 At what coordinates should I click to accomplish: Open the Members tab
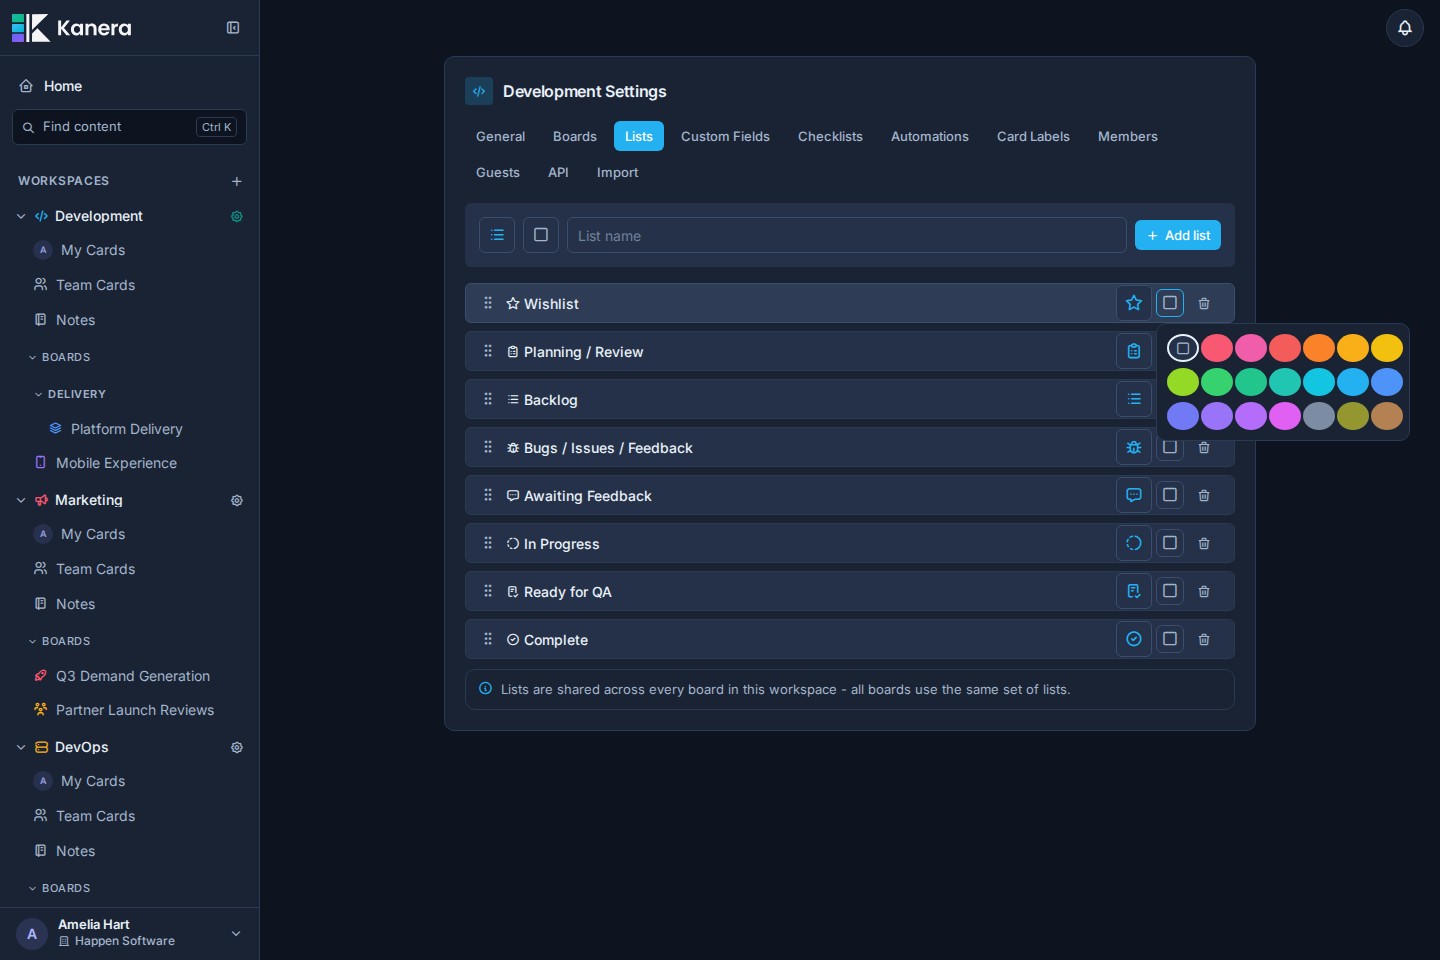click(x=1127, y=136)
